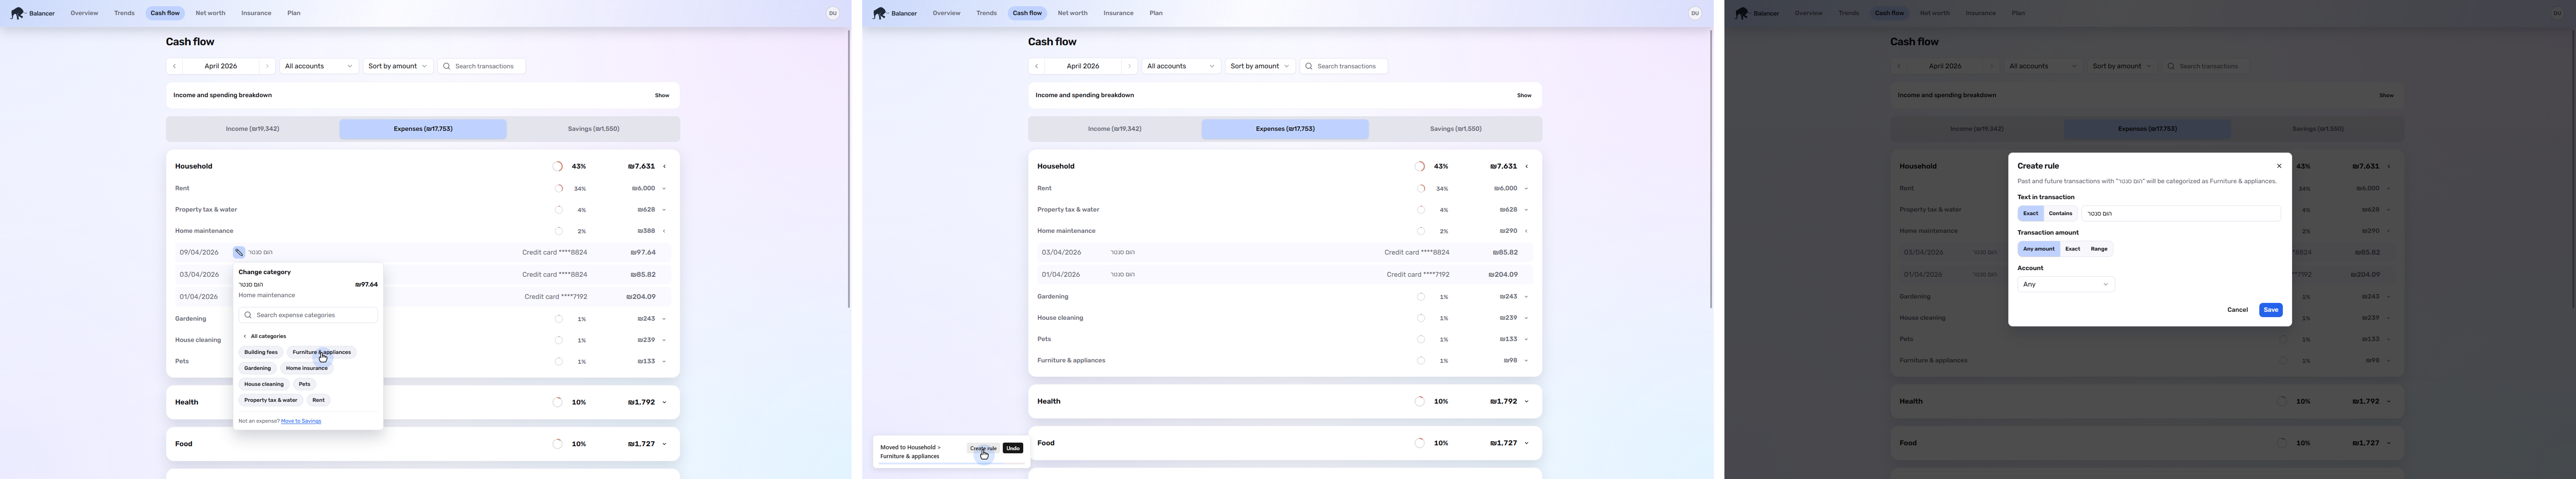
Task: Click back arrow beside All categories
Action: (x=244, y=336)
